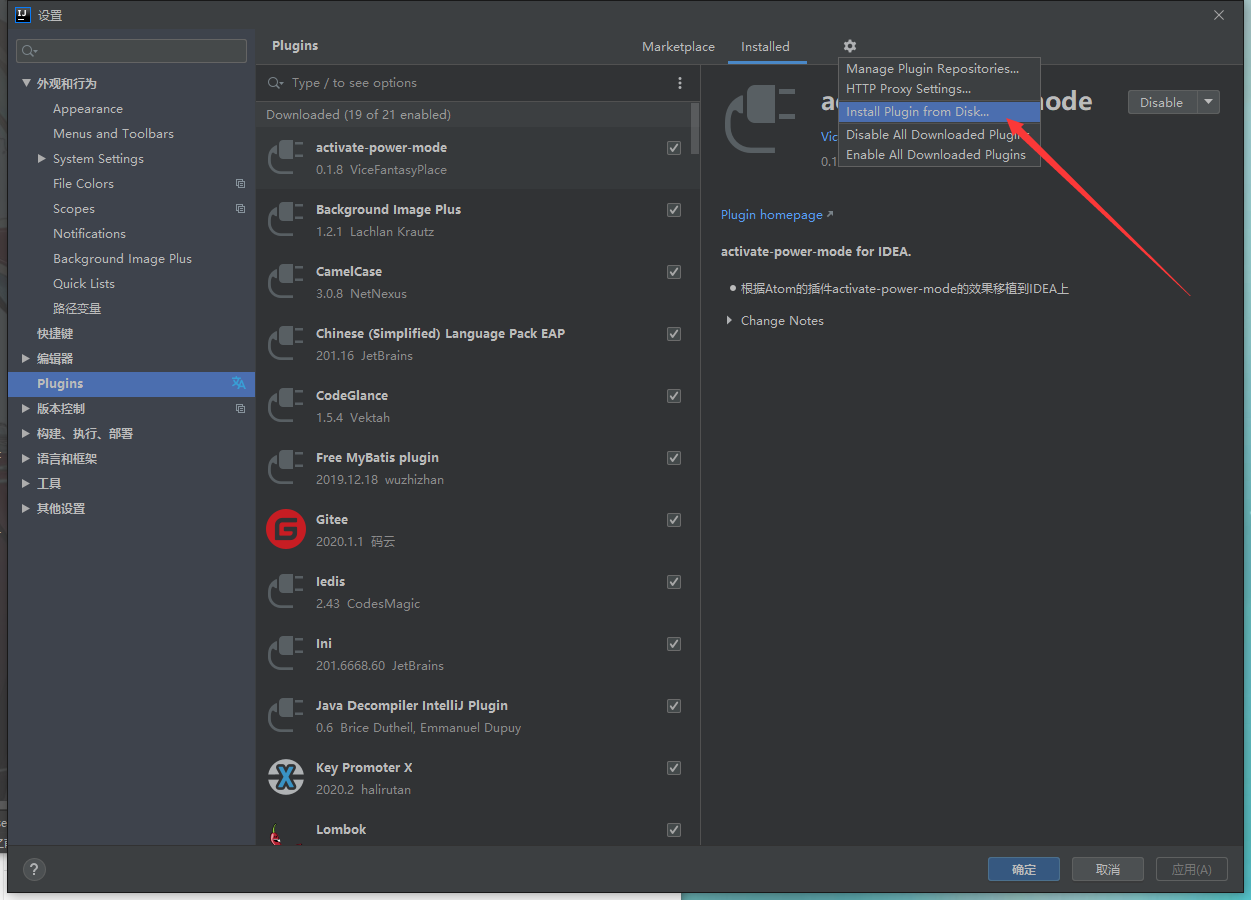
Task: Click the settings search field on left
Action: pyautogui.click(x=132, y=51)
